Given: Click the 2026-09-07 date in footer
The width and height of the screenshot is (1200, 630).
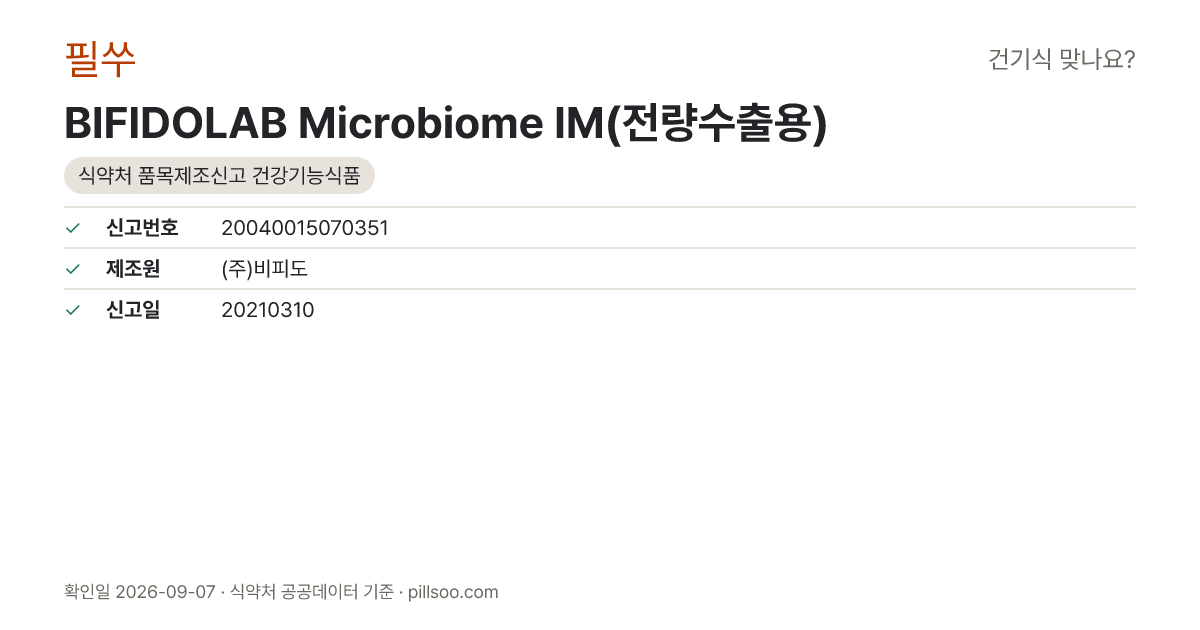Looking at the screenshot, I should 165,592.
